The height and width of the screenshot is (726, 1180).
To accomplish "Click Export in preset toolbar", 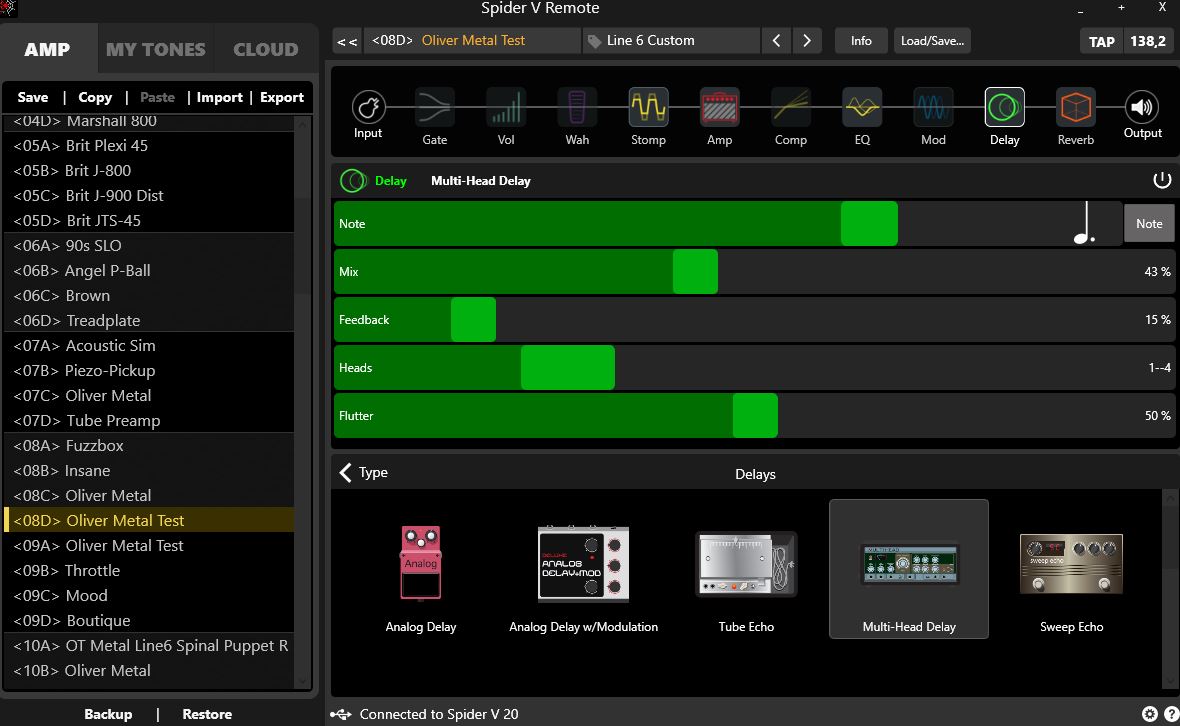I will (281, 97).
